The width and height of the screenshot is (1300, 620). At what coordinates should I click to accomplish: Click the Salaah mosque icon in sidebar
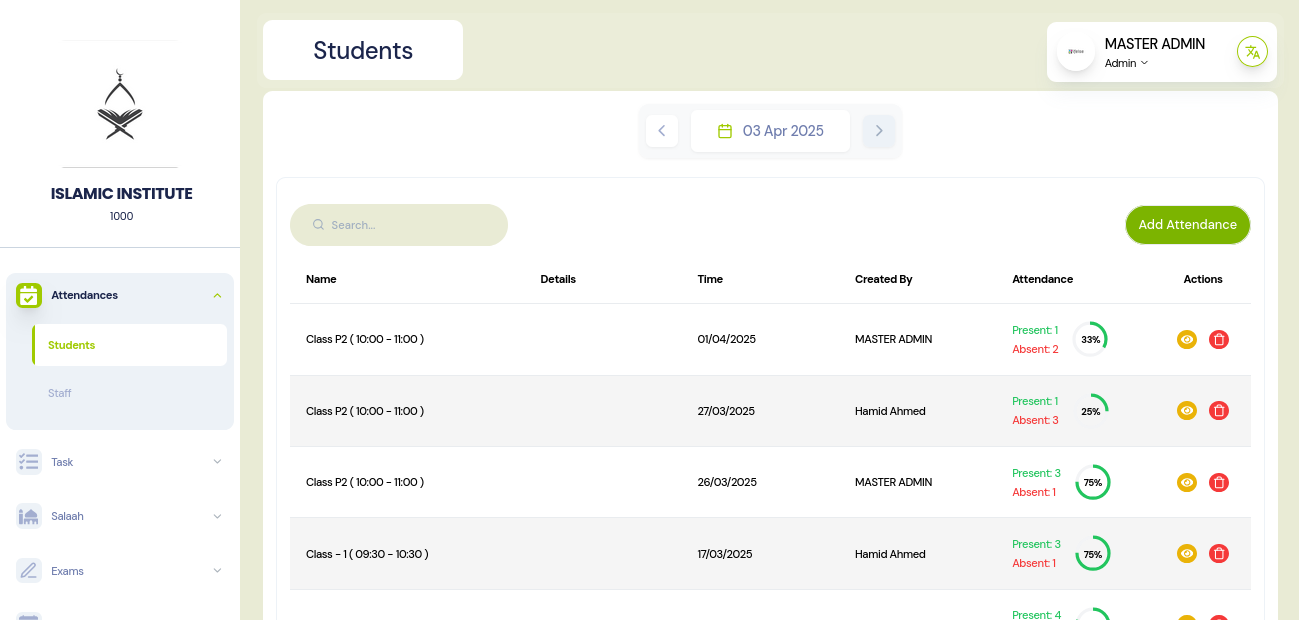[x=29, y=516]
